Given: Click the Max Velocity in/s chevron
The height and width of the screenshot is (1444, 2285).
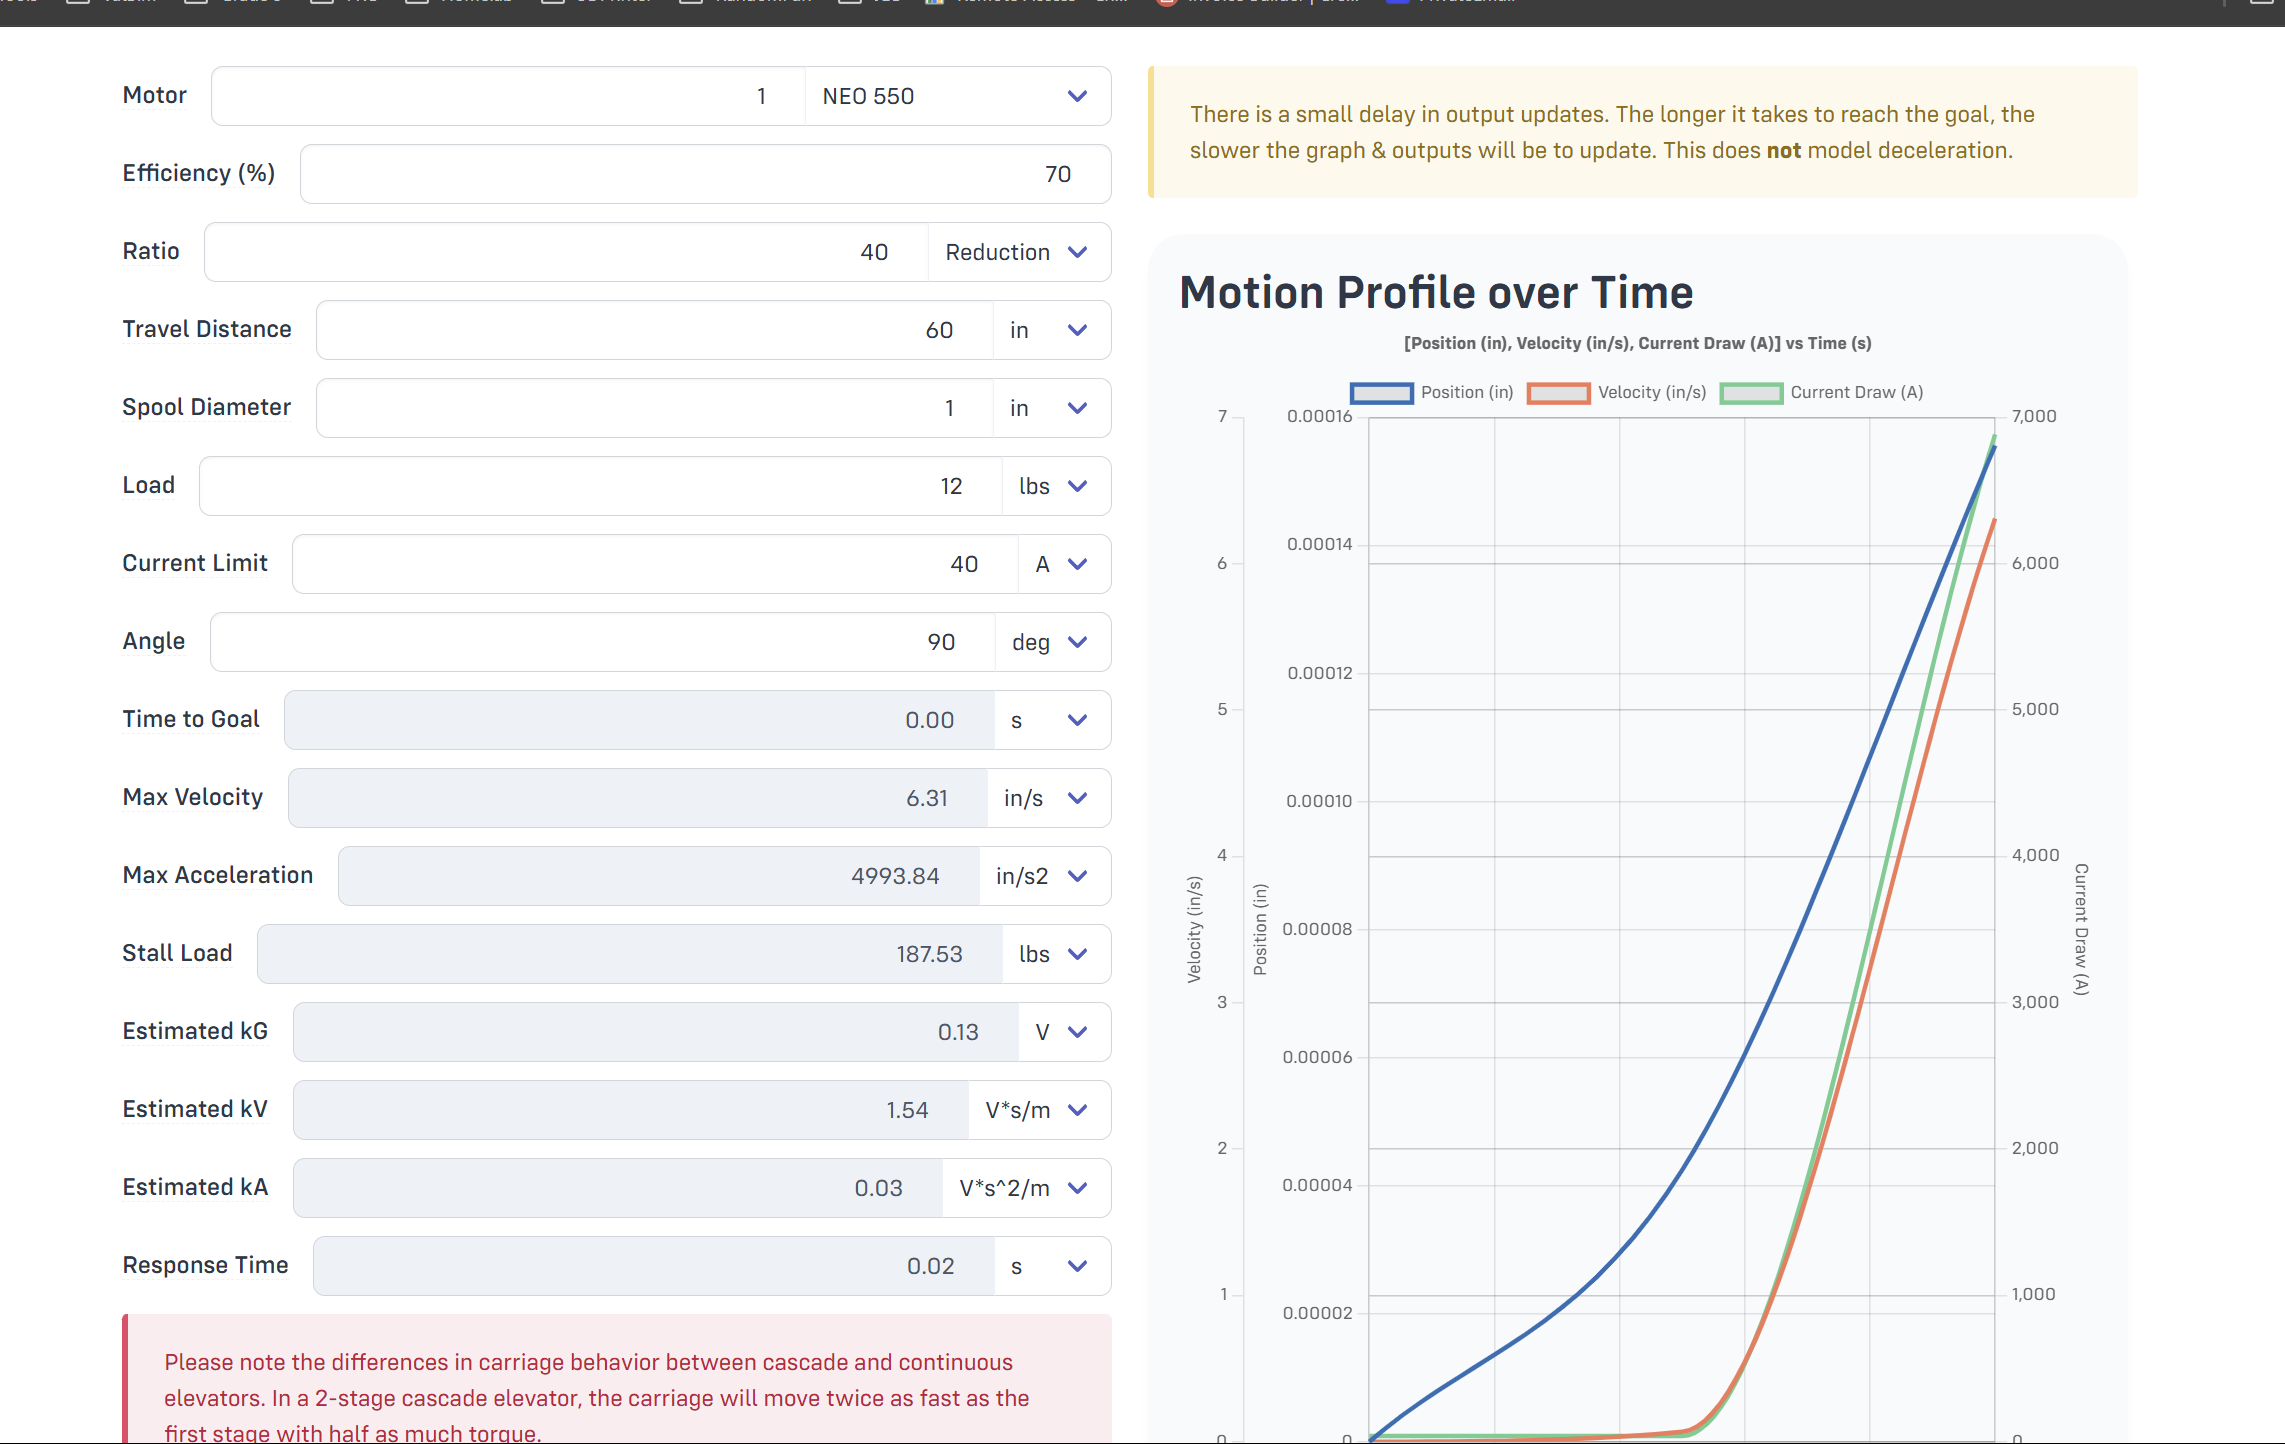Looking at the screenshot, I should [x=1076, y=798].
